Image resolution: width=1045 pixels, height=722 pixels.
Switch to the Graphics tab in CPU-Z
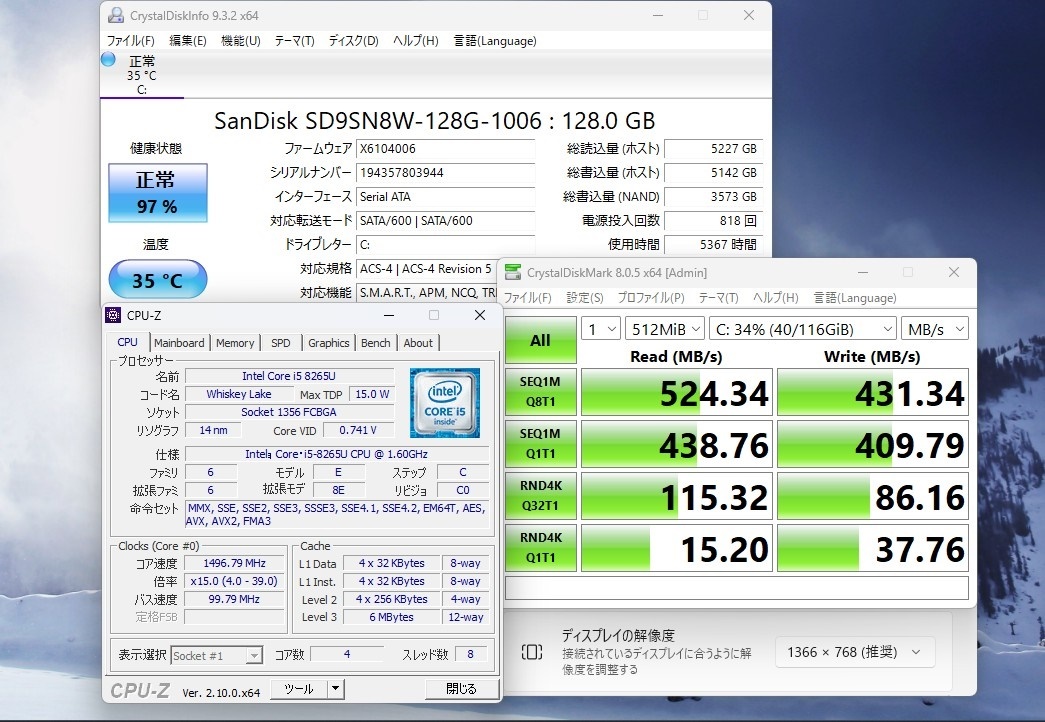[x=329, y=343]
